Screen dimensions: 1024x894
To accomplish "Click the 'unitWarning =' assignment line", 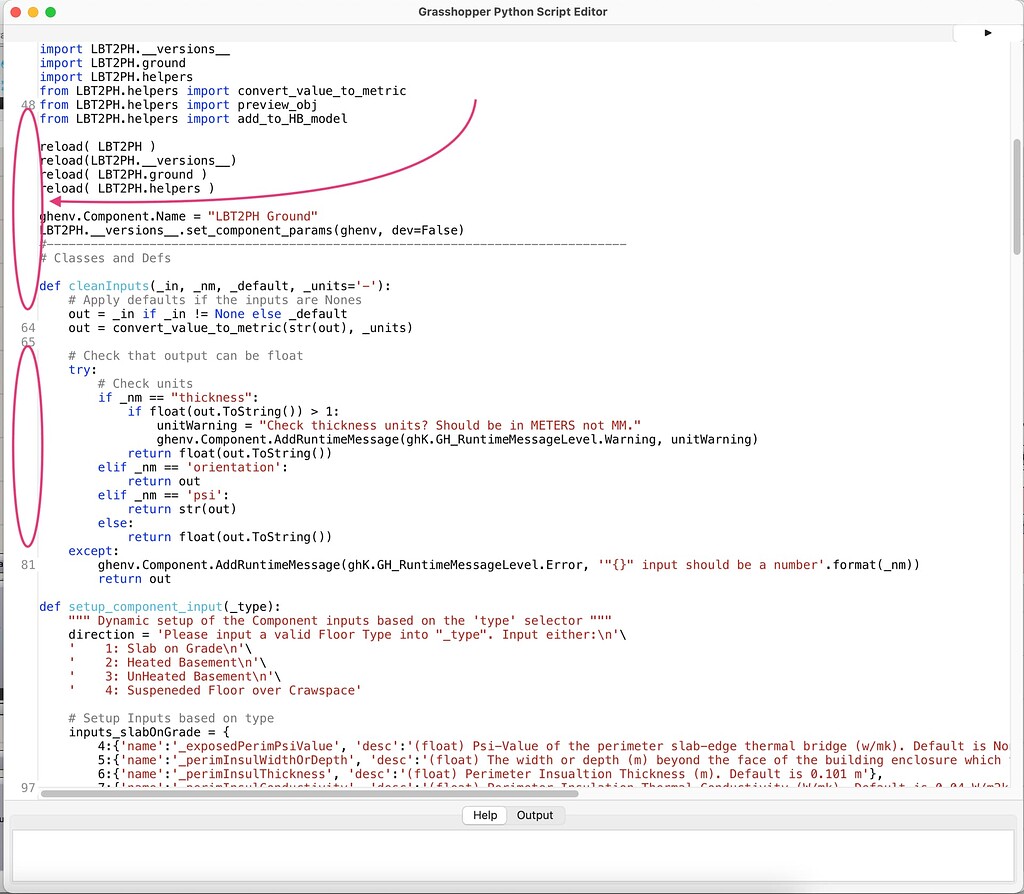I will 398,426.
